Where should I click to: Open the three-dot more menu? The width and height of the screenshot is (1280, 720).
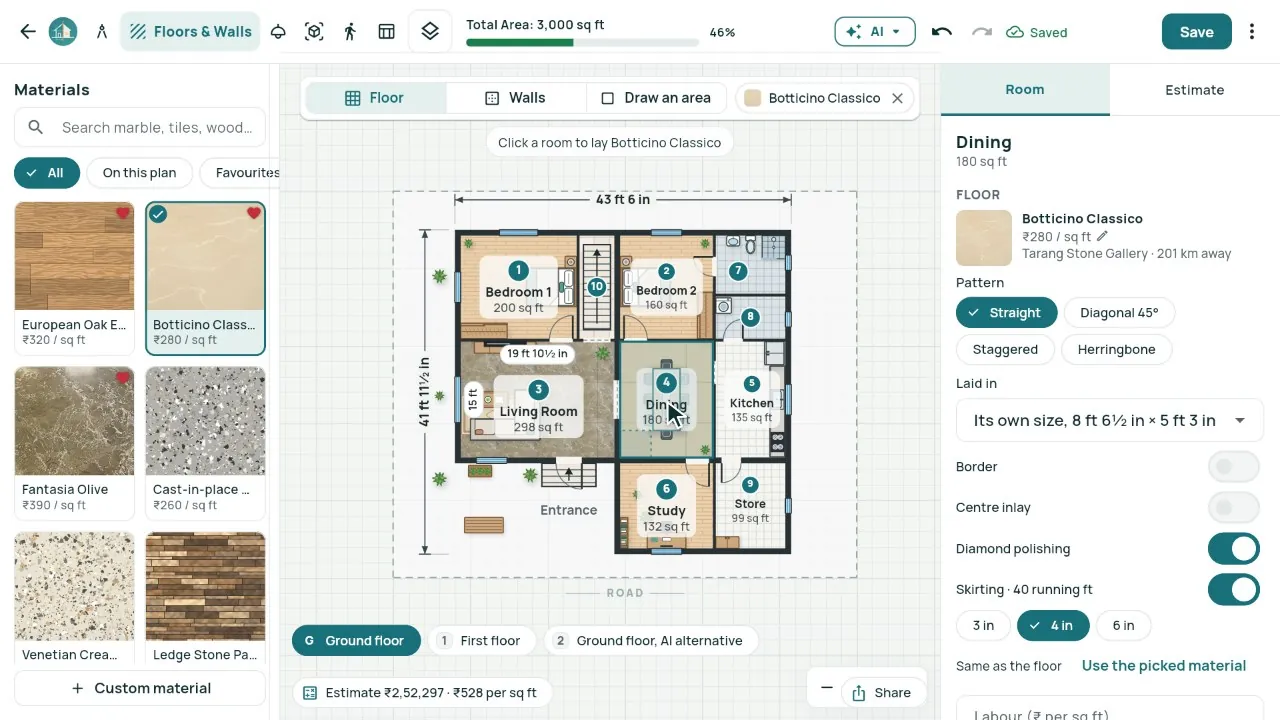(x=1252, y=32)
